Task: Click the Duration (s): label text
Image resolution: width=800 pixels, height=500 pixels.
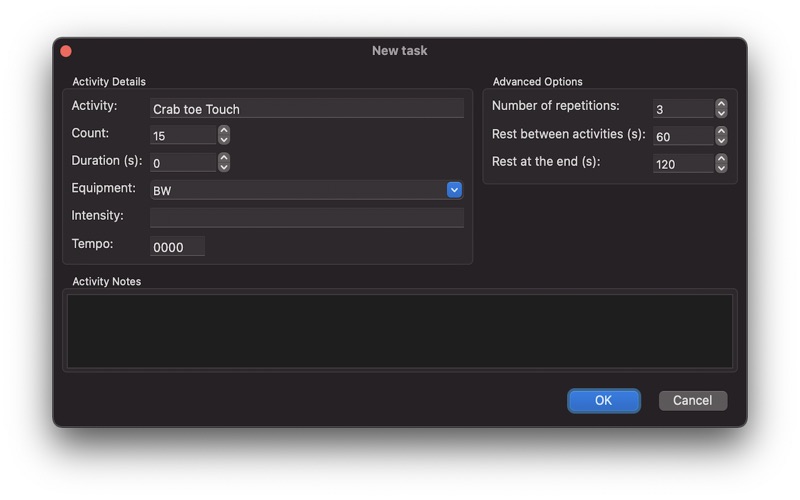Action: pyautogui.click(x=107, y=161)
